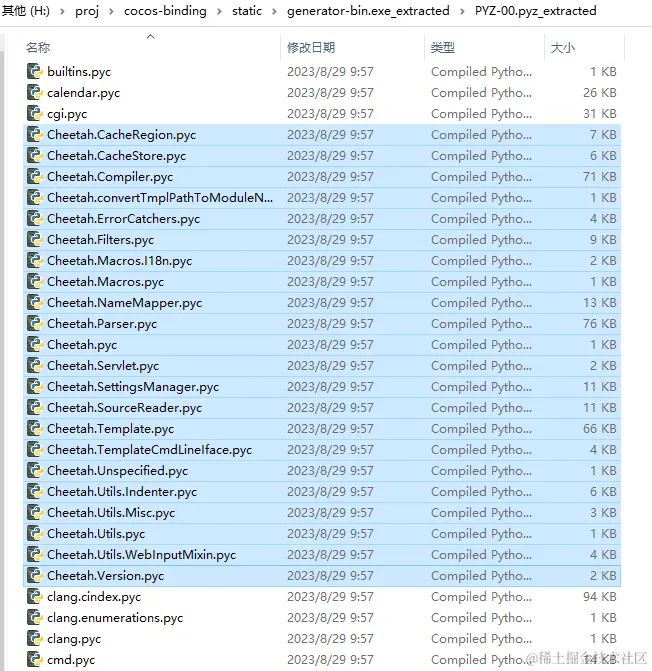Select file name clang.pyc

tap(74, 638)
